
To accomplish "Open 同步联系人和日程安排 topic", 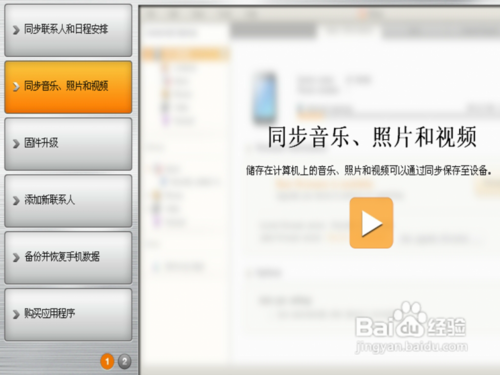I will tap(68, 30).
